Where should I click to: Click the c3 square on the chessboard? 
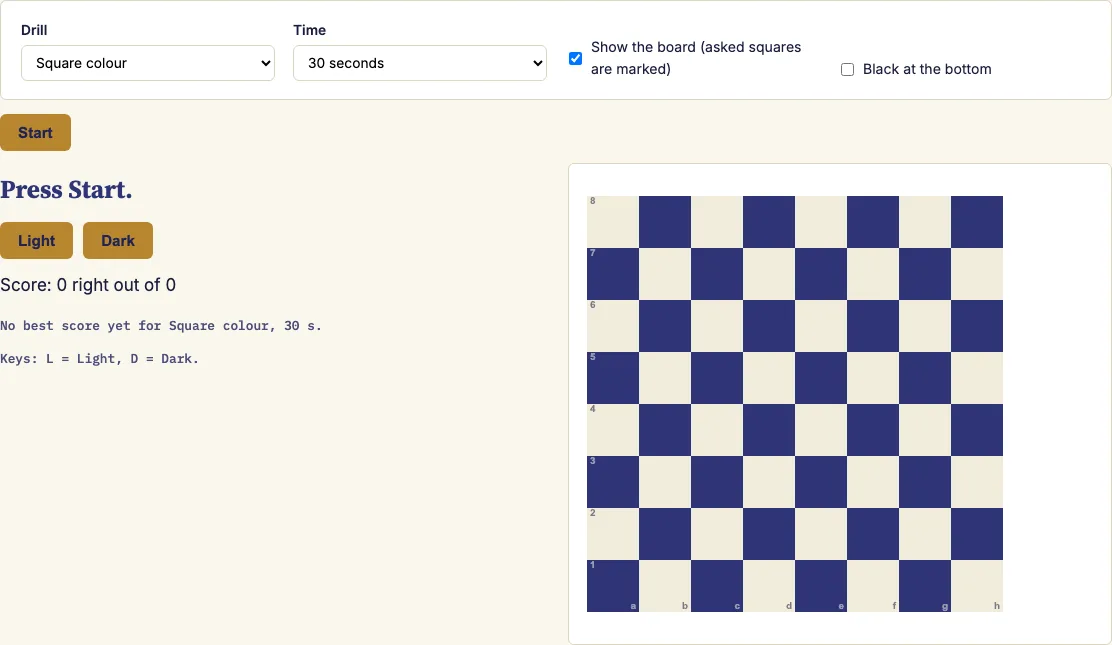717,482
